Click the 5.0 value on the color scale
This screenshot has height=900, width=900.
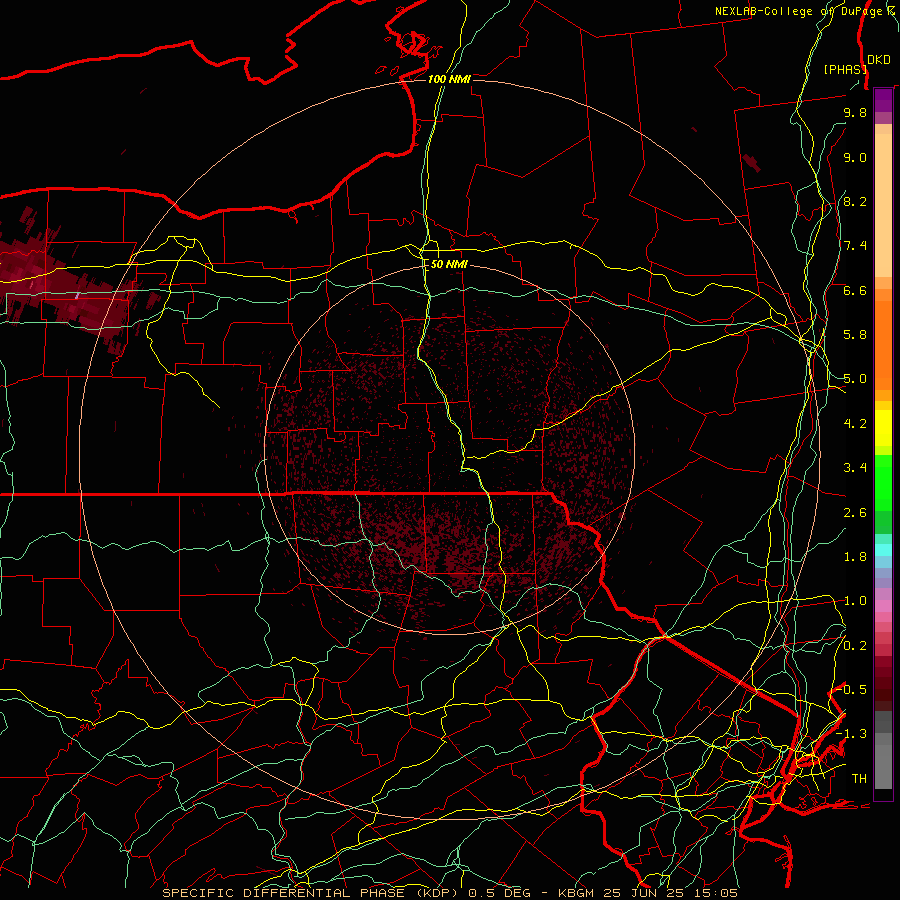click(x=855, y=379)
